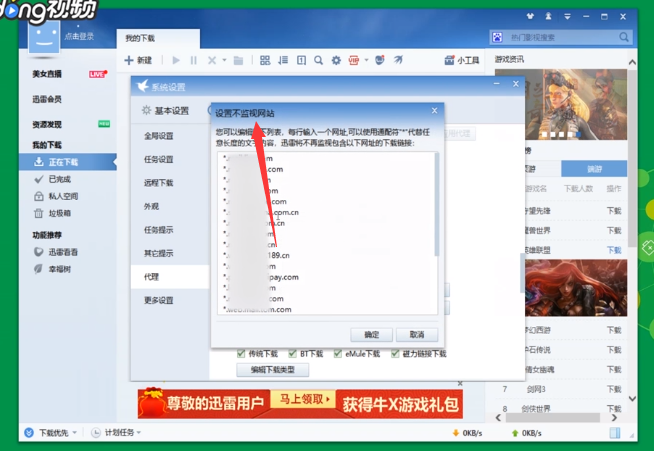Screen dimensions: 654x451
Task: Open the dropdown arrow next to delete icon
Action: (224, 60)
